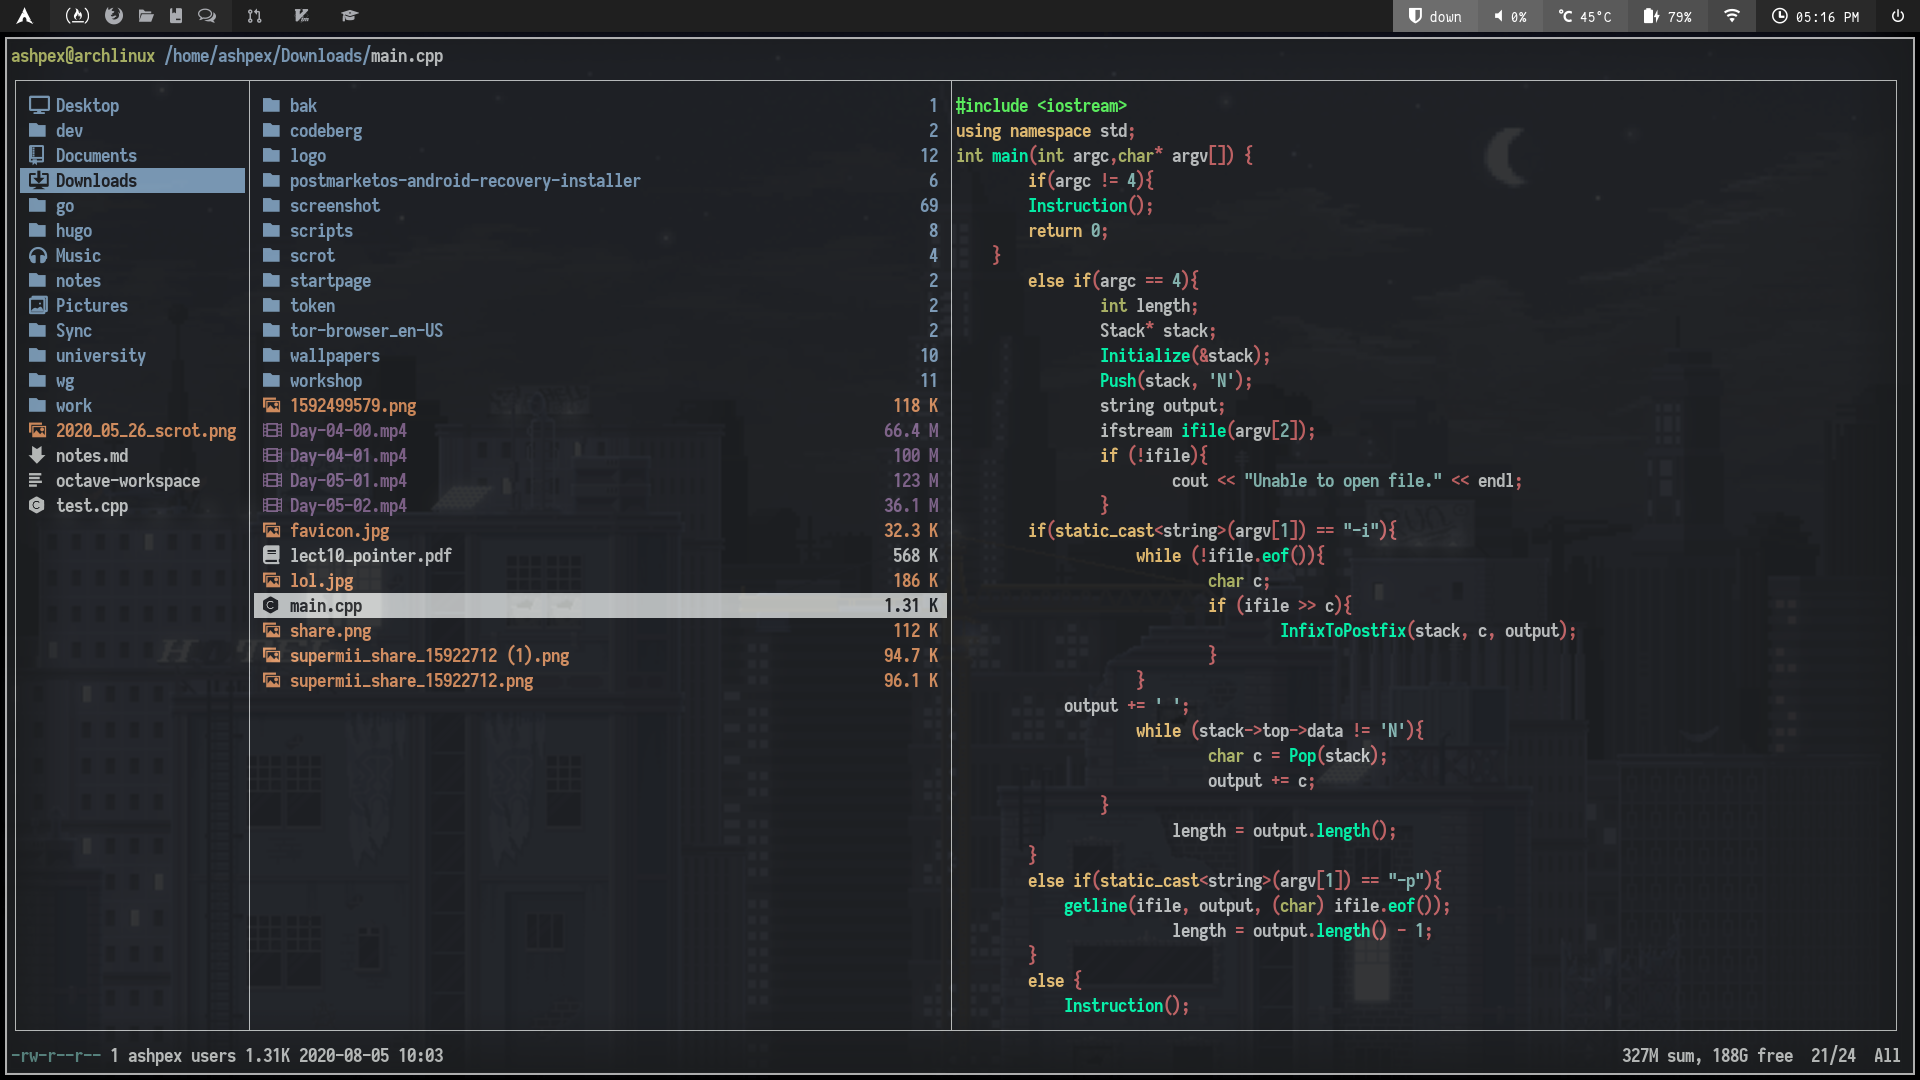This screenshot has height=1080, width=1920.
Task: Unmute the volume indicator at 0%
Action: tap(1509, 16)
